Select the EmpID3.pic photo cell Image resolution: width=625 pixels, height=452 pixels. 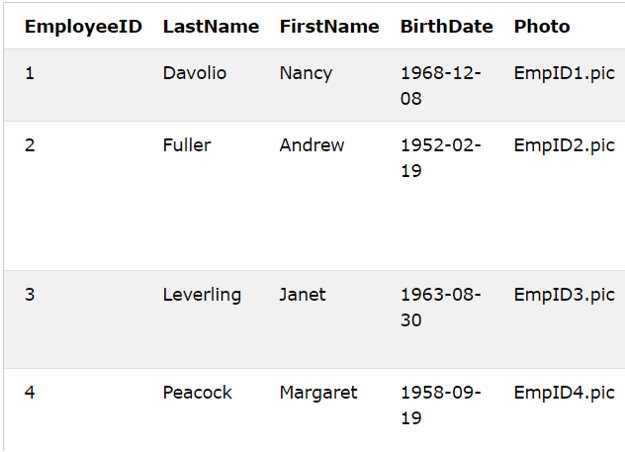(x=564, y=295)
